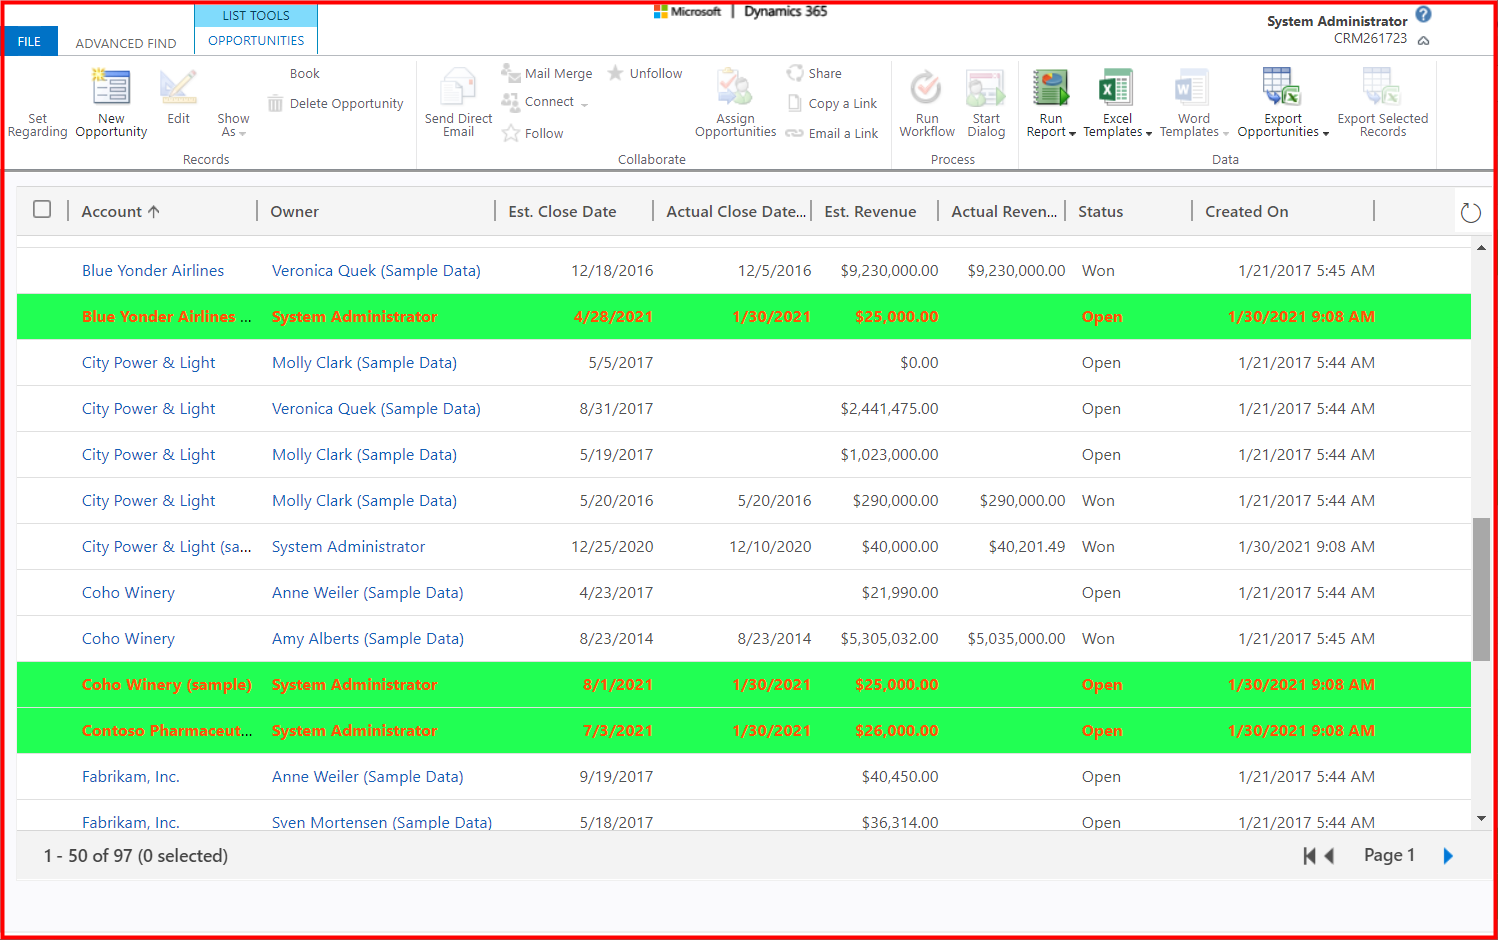
Task: Create a New Opportunity
Action: click(x=111, y=103)
